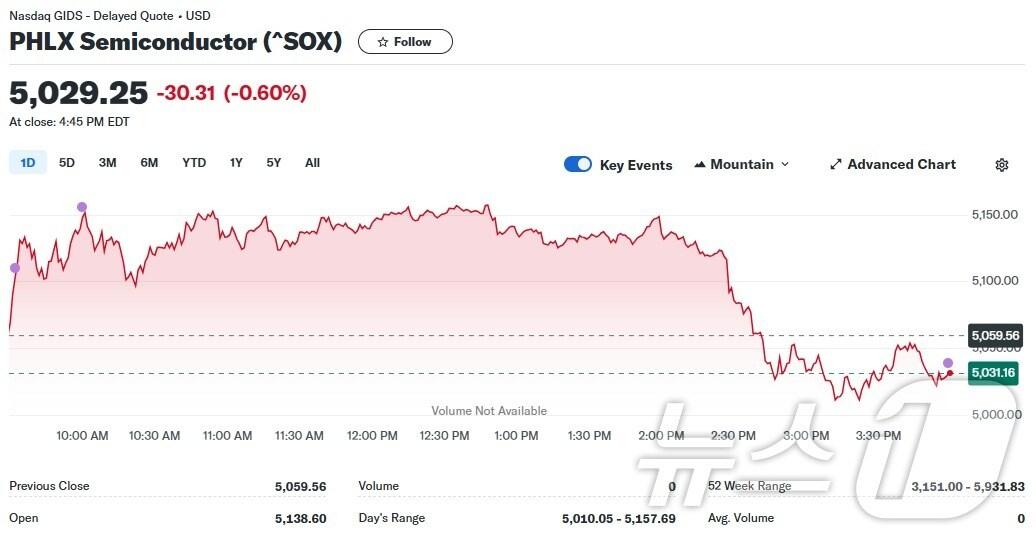Click the key event dot at chart peak

tap(82, 207)
